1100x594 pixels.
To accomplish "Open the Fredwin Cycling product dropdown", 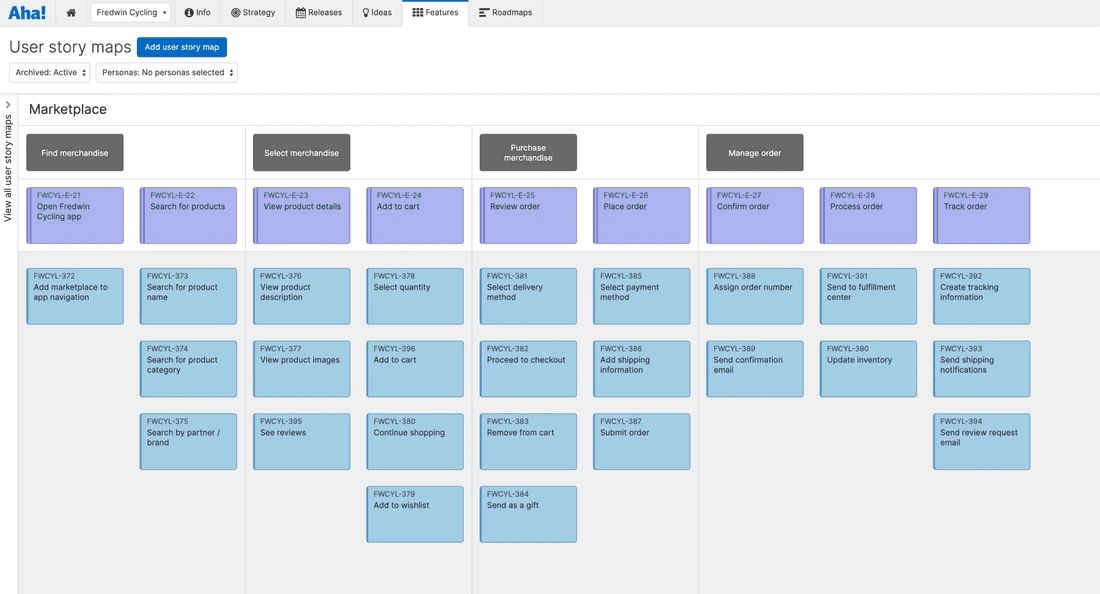I will coord(130,13).
